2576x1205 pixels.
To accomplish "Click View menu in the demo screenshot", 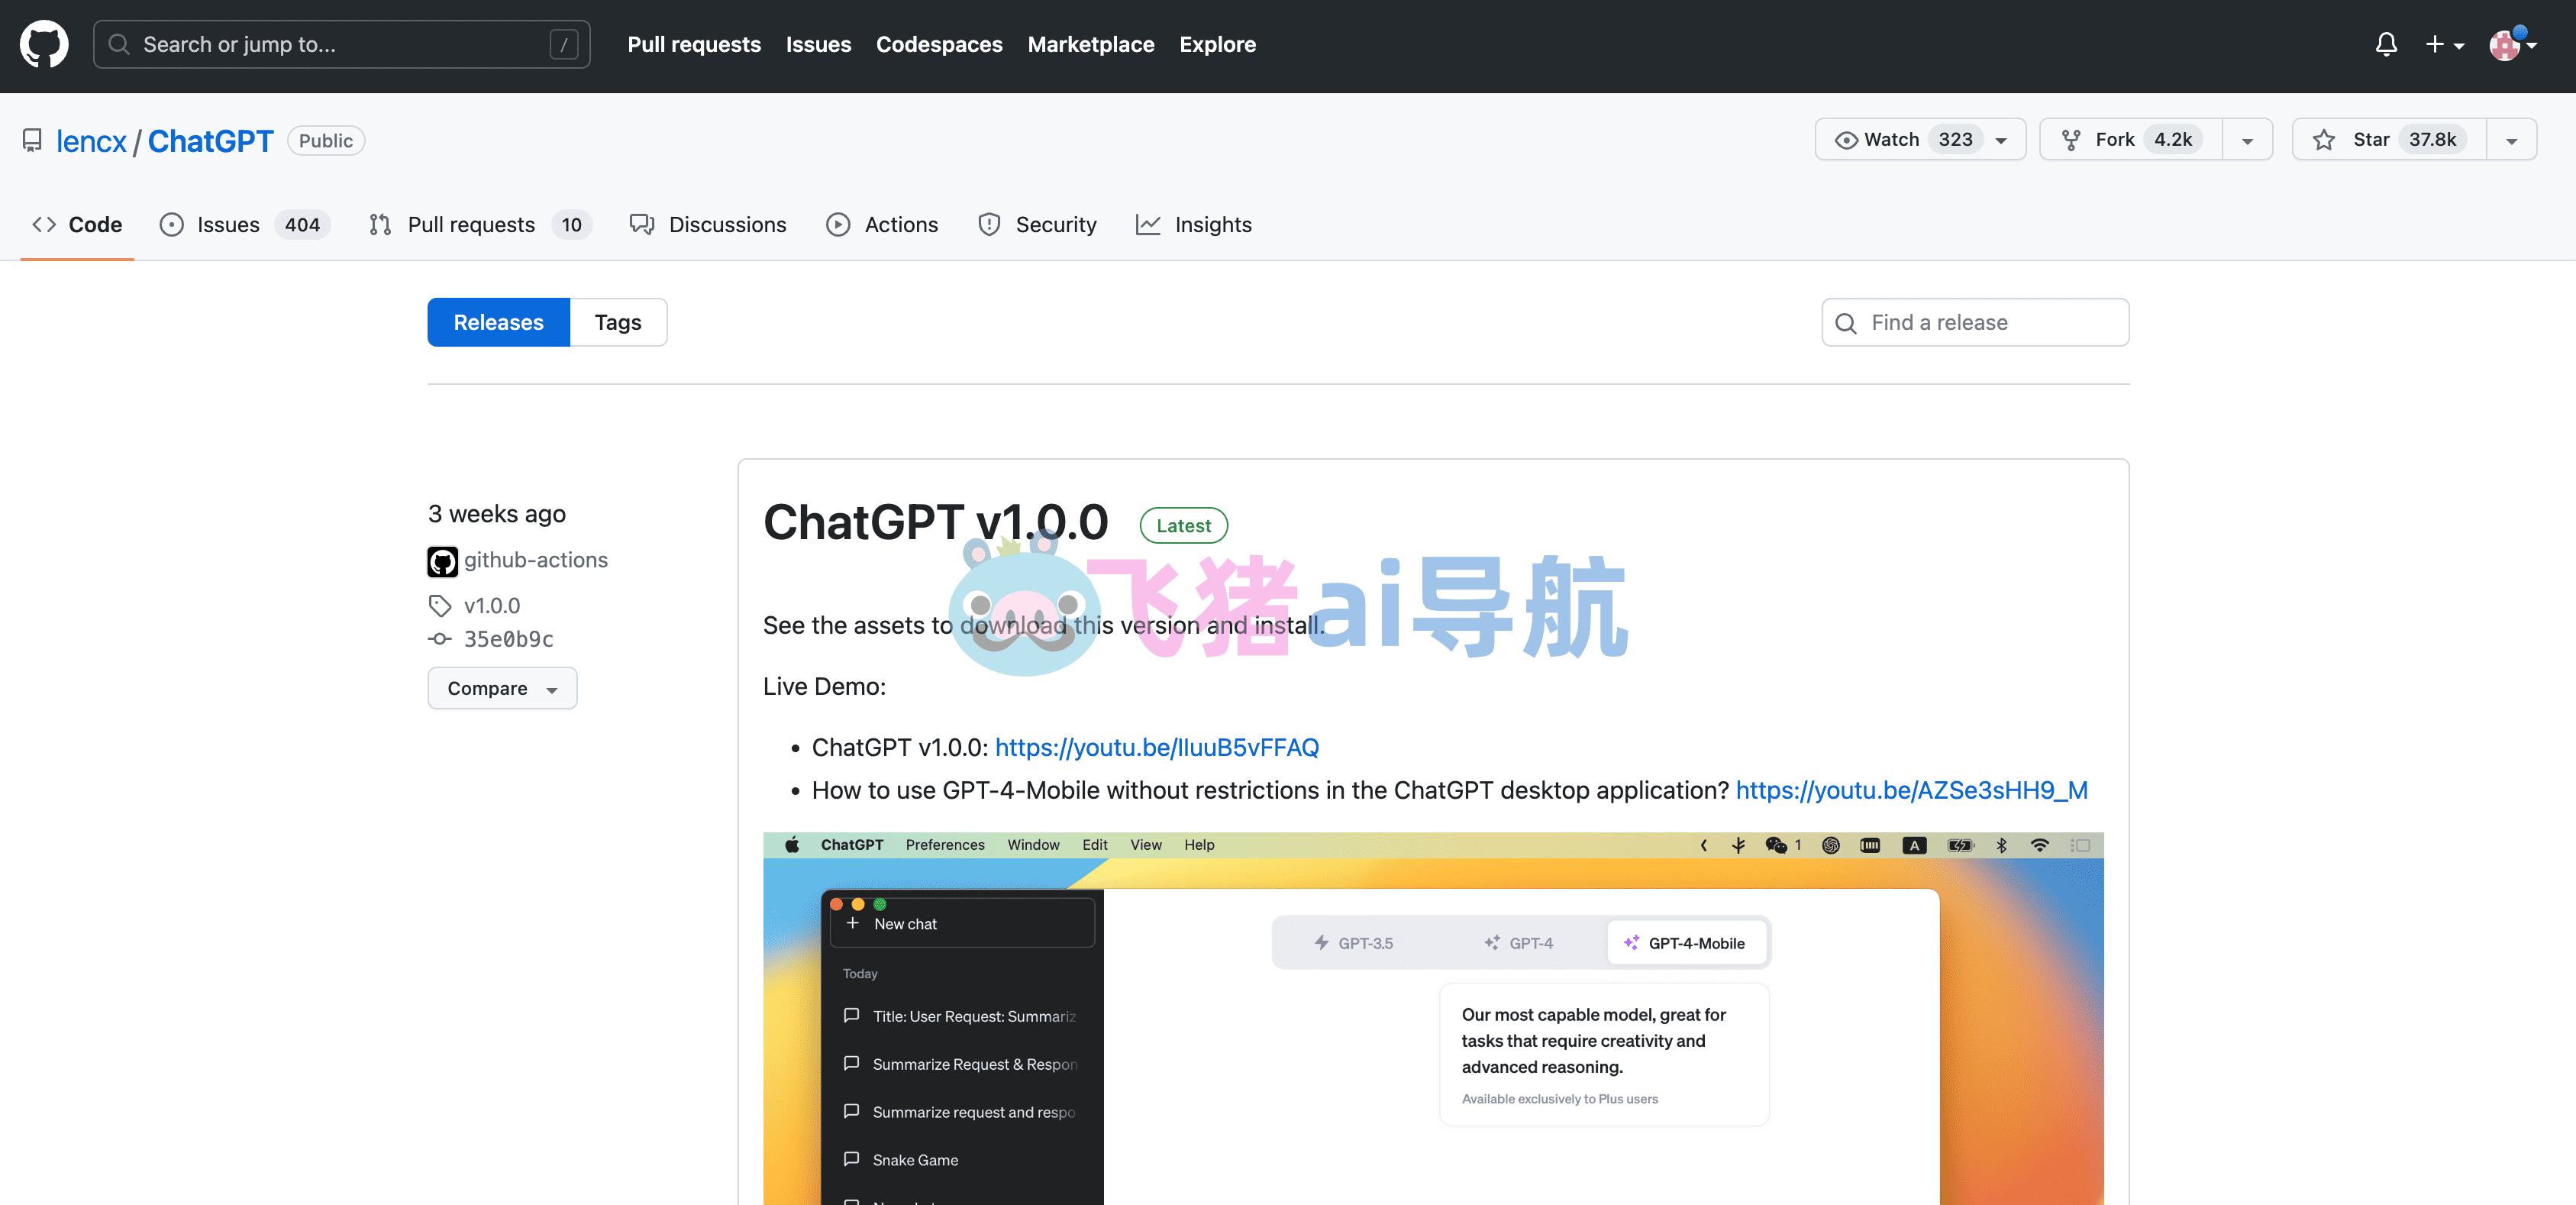I will pos(1146,845).
